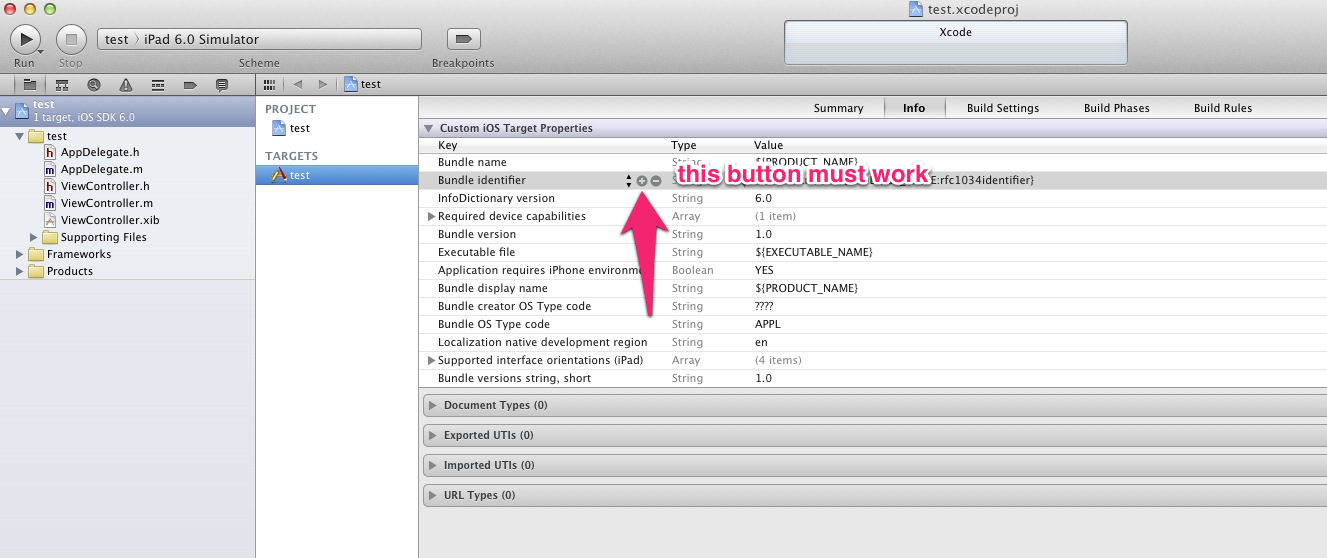The height and width of the screenshot is (558, 1327).
Task: Go forward with the jump bar right arrow
Action: [322, 84]
